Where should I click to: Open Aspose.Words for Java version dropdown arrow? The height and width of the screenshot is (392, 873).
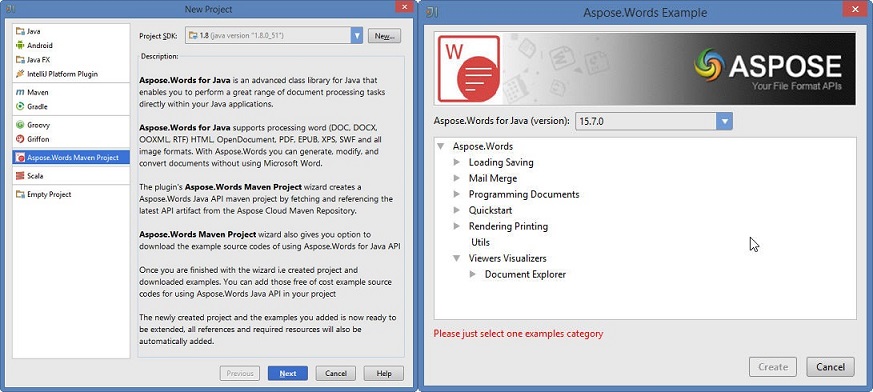coord(724,121)
